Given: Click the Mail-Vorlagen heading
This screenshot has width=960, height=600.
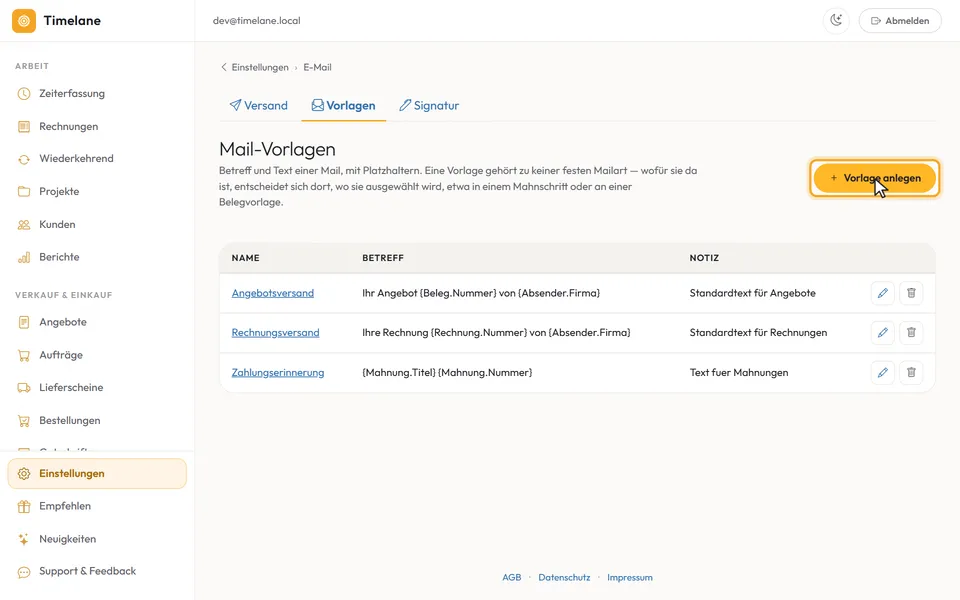Looking at the screenshot, I should [277, 149].
